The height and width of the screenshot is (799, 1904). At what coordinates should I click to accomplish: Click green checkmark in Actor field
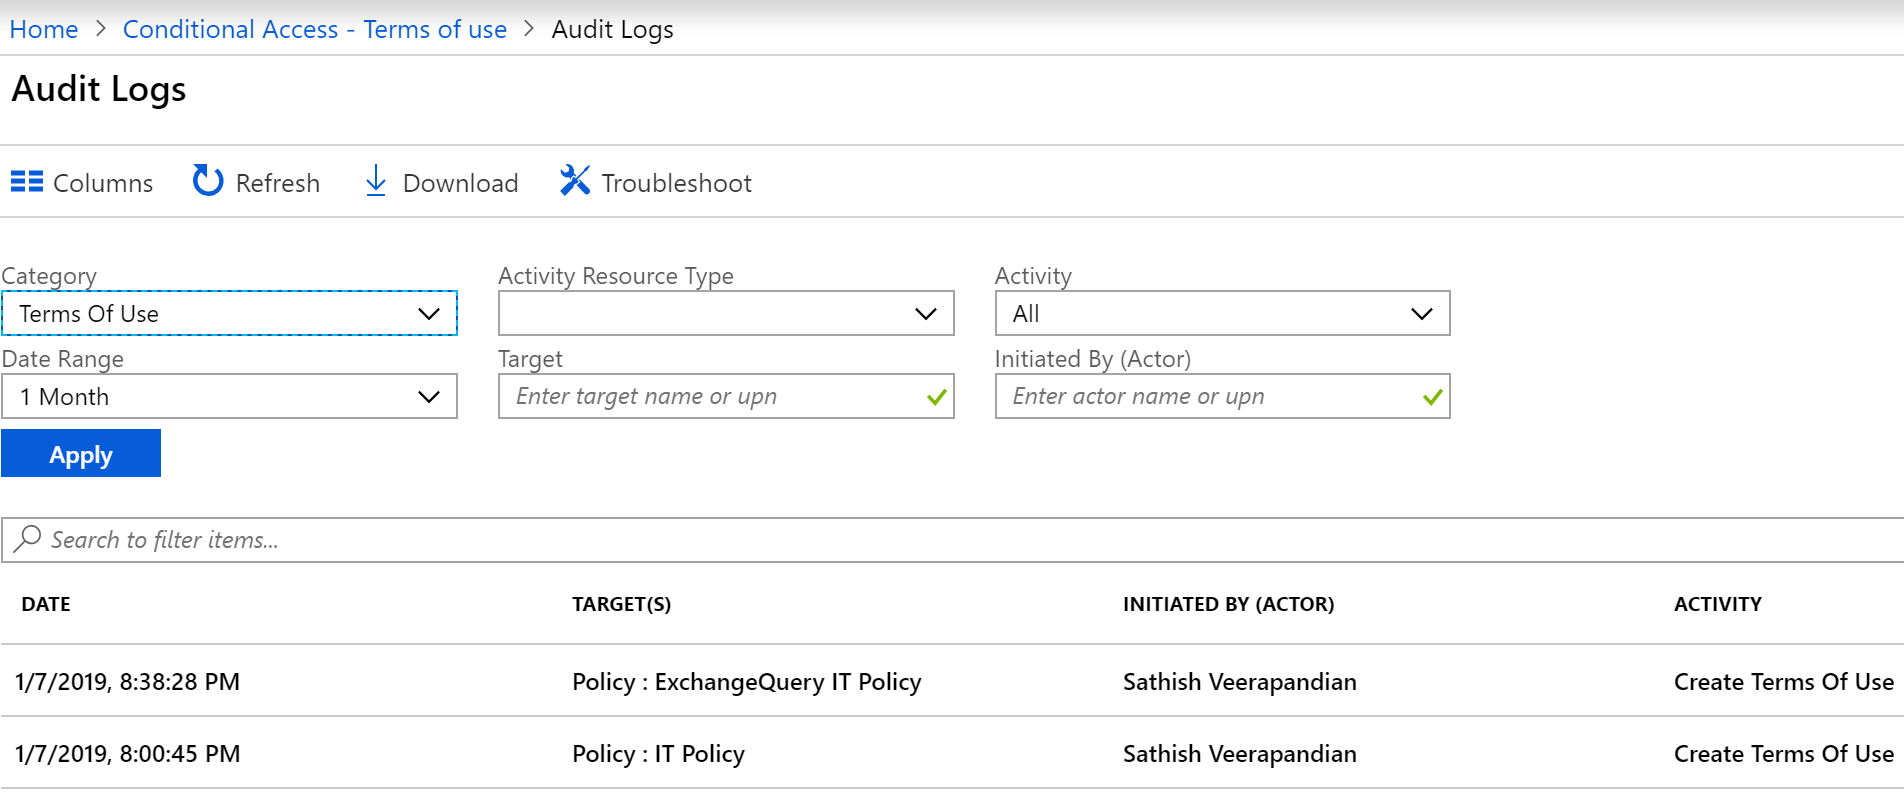1432,397
